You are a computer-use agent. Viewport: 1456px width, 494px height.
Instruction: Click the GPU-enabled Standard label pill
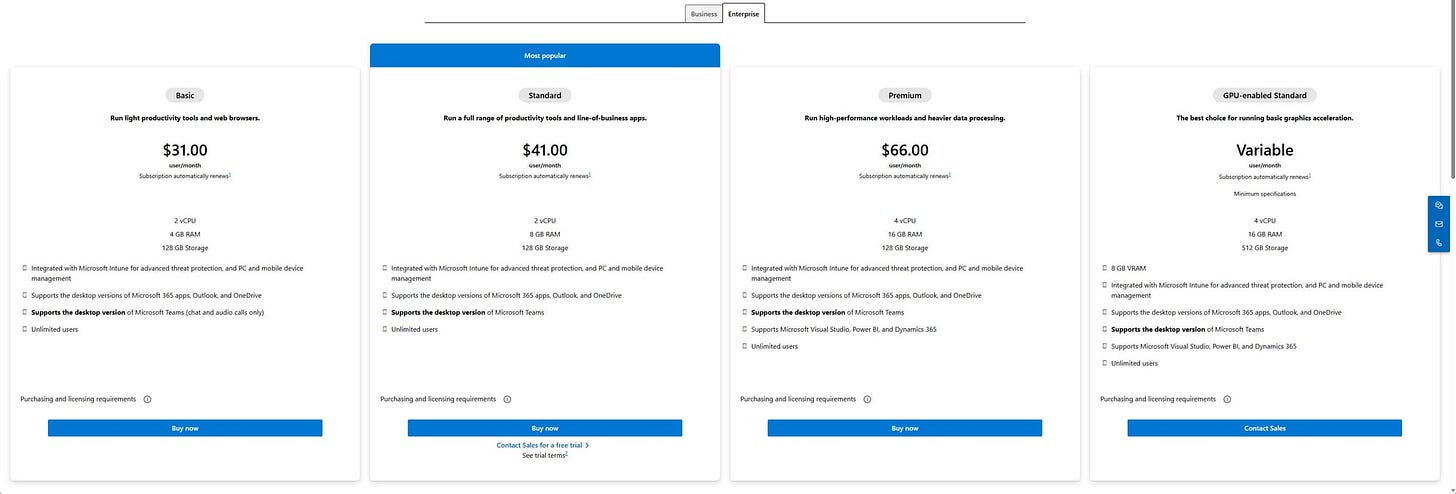[1265, 95]
